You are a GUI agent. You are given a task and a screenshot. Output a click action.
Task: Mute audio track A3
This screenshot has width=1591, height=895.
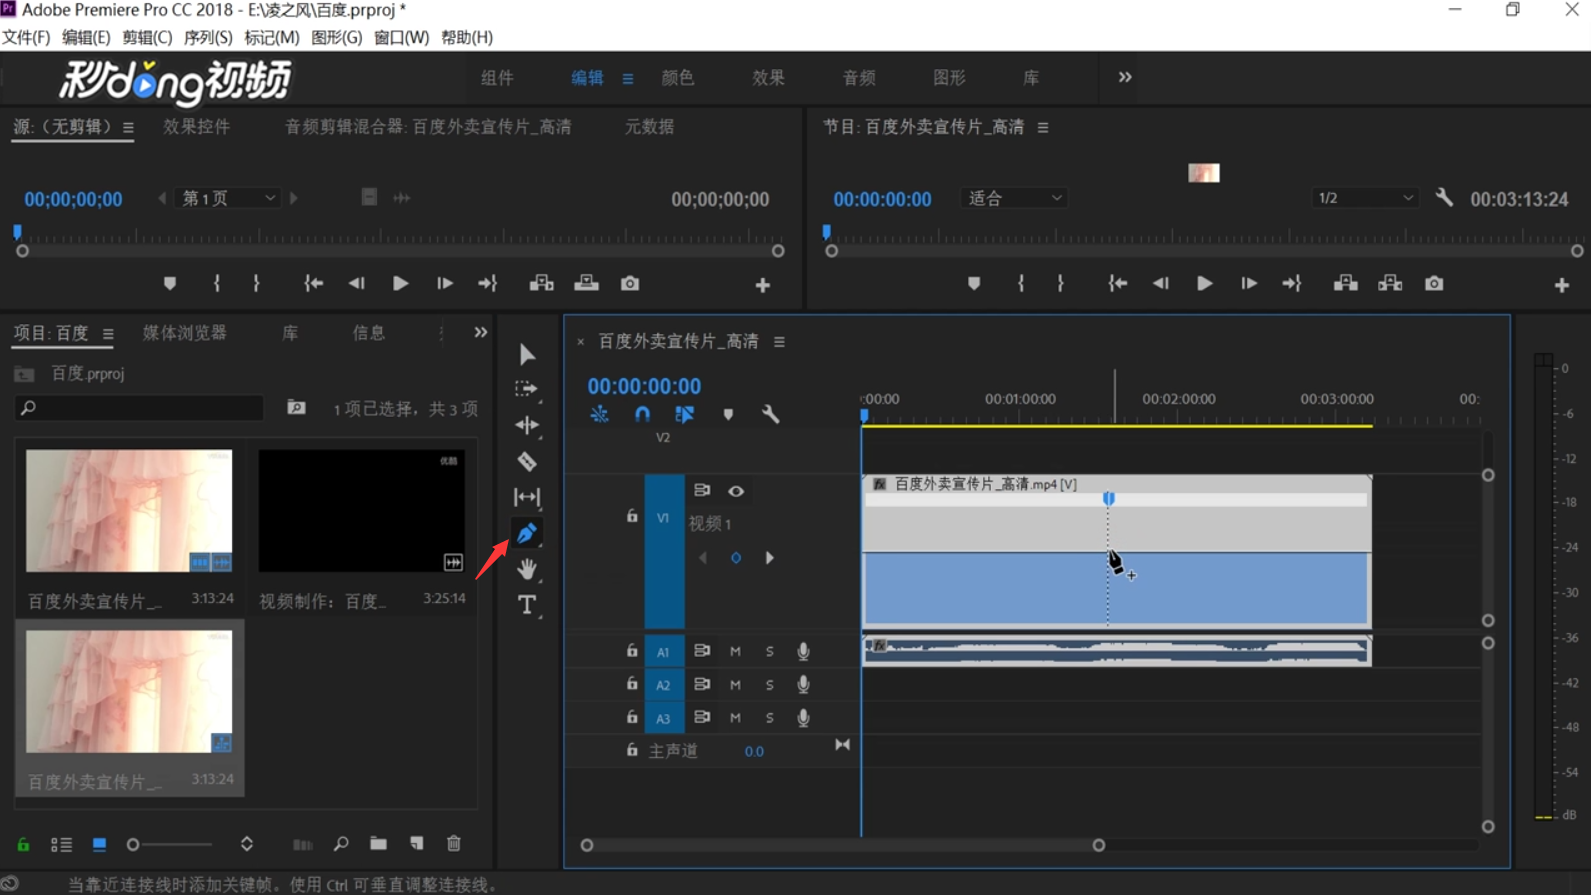pyautogui.click(x=735, y=718)
